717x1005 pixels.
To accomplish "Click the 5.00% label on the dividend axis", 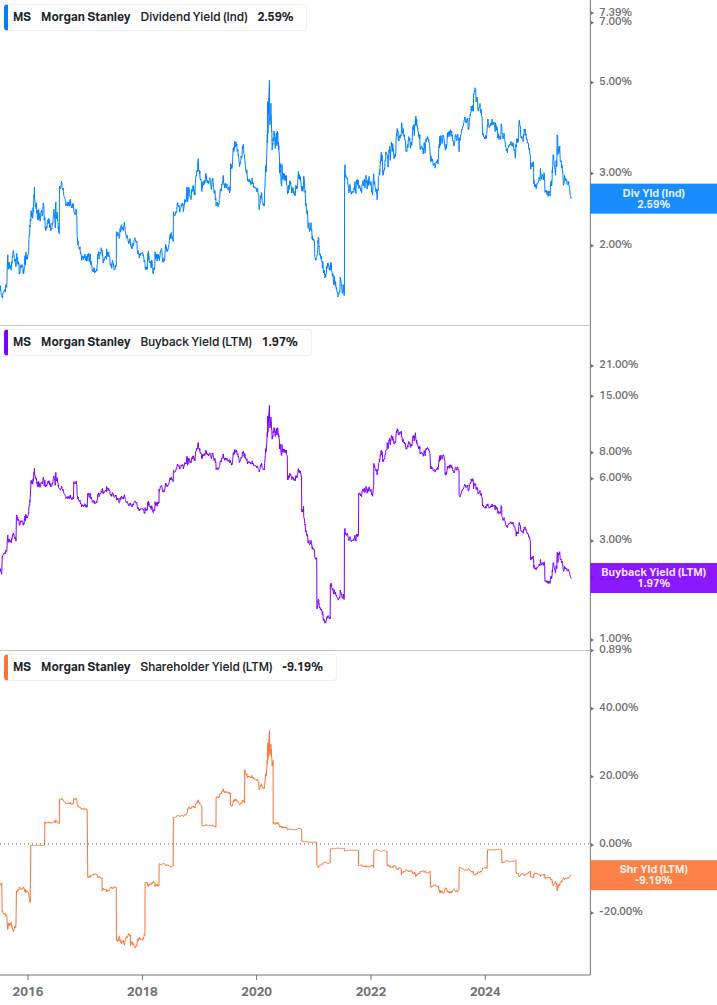I will (x=615, y=81).
